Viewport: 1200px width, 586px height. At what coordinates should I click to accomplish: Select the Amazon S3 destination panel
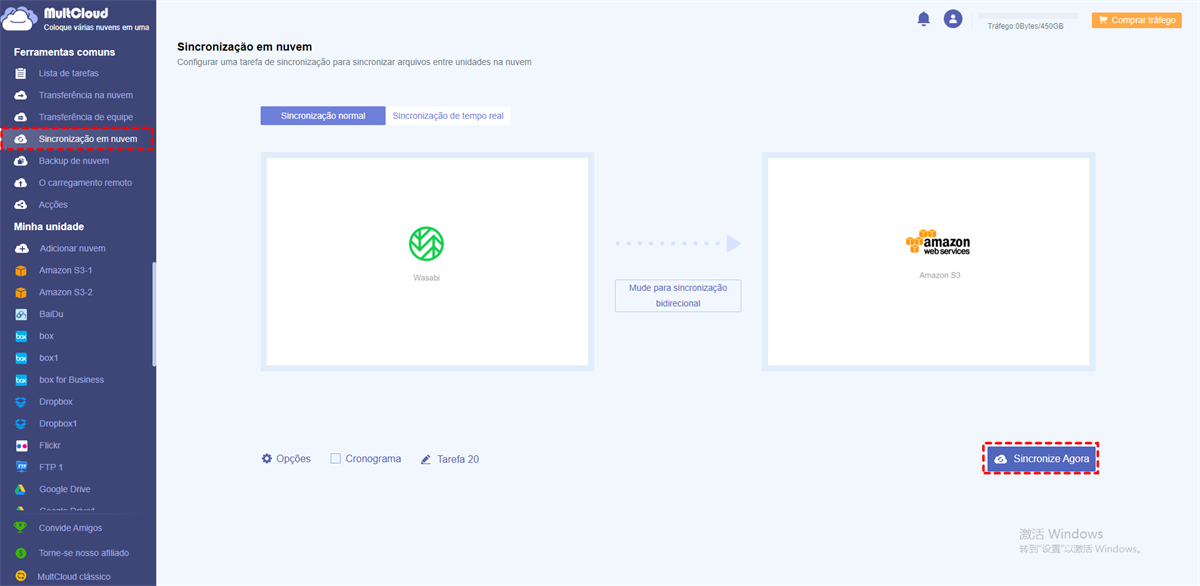(928, 262)
